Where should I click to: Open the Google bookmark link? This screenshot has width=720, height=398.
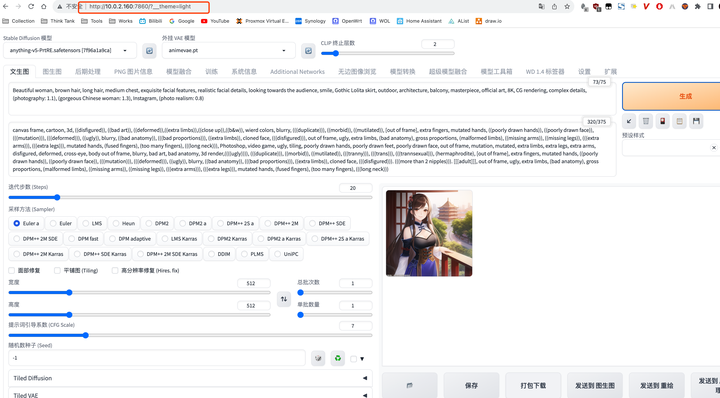pyautogui.click(x=182, y=21)
